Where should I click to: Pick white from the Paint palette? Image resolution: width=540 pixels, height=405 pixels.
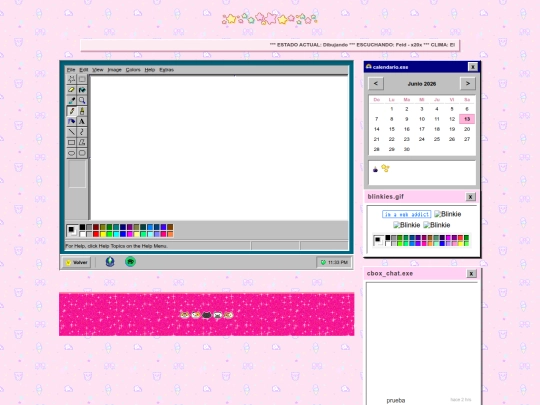[x=82, y=234]
